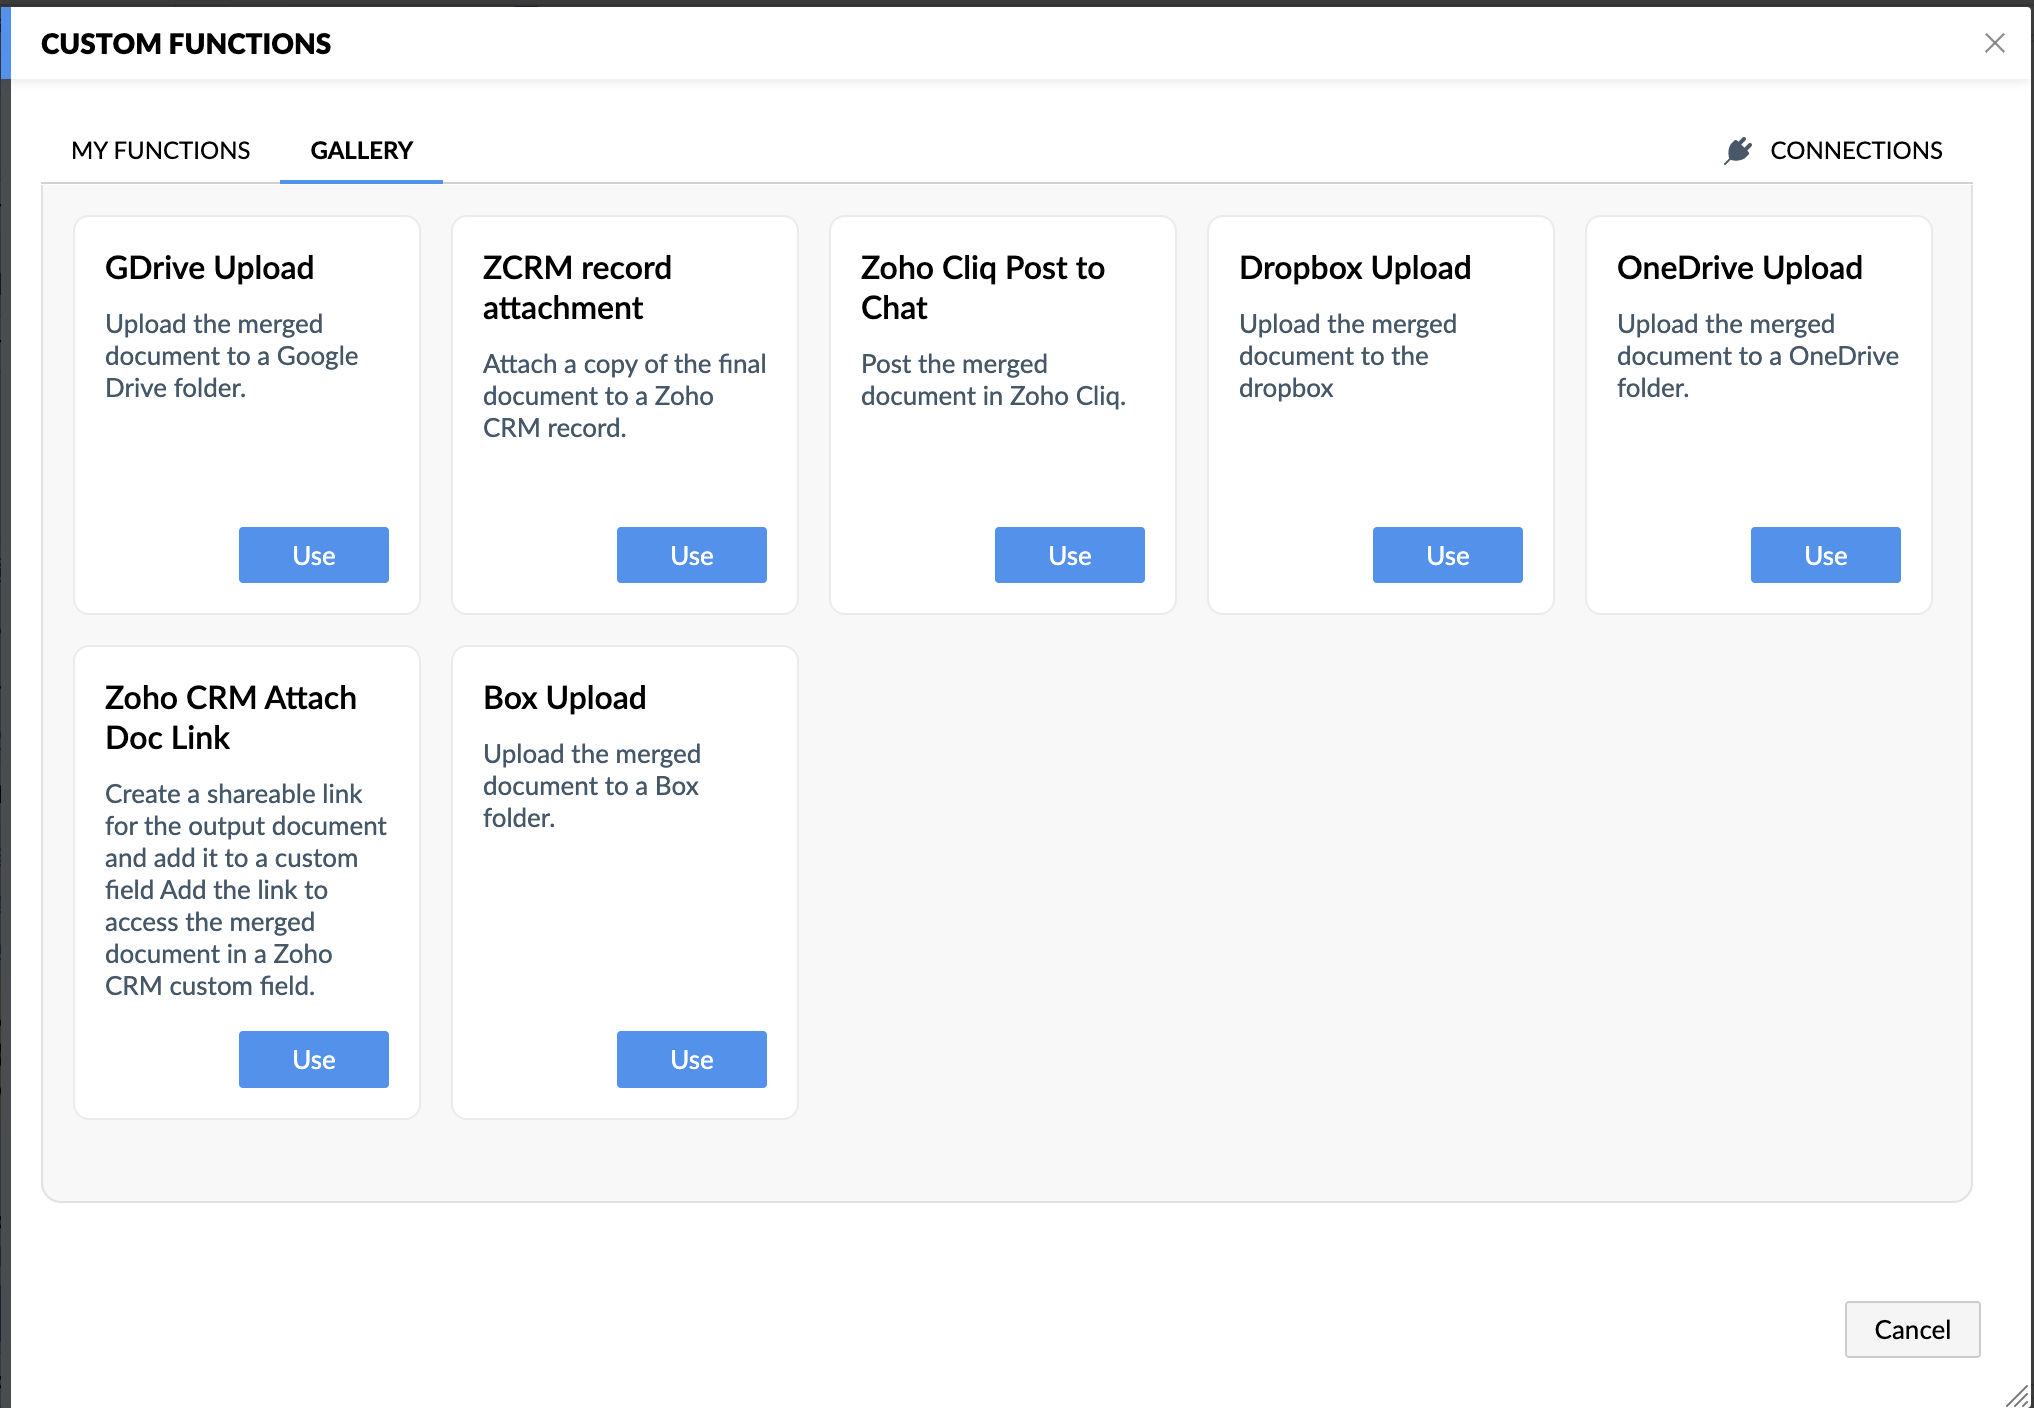Click the Custom Functions dialog header
Image resolution: width=2034 pixels, height=1408 pixels.
[x=186, y=44]
